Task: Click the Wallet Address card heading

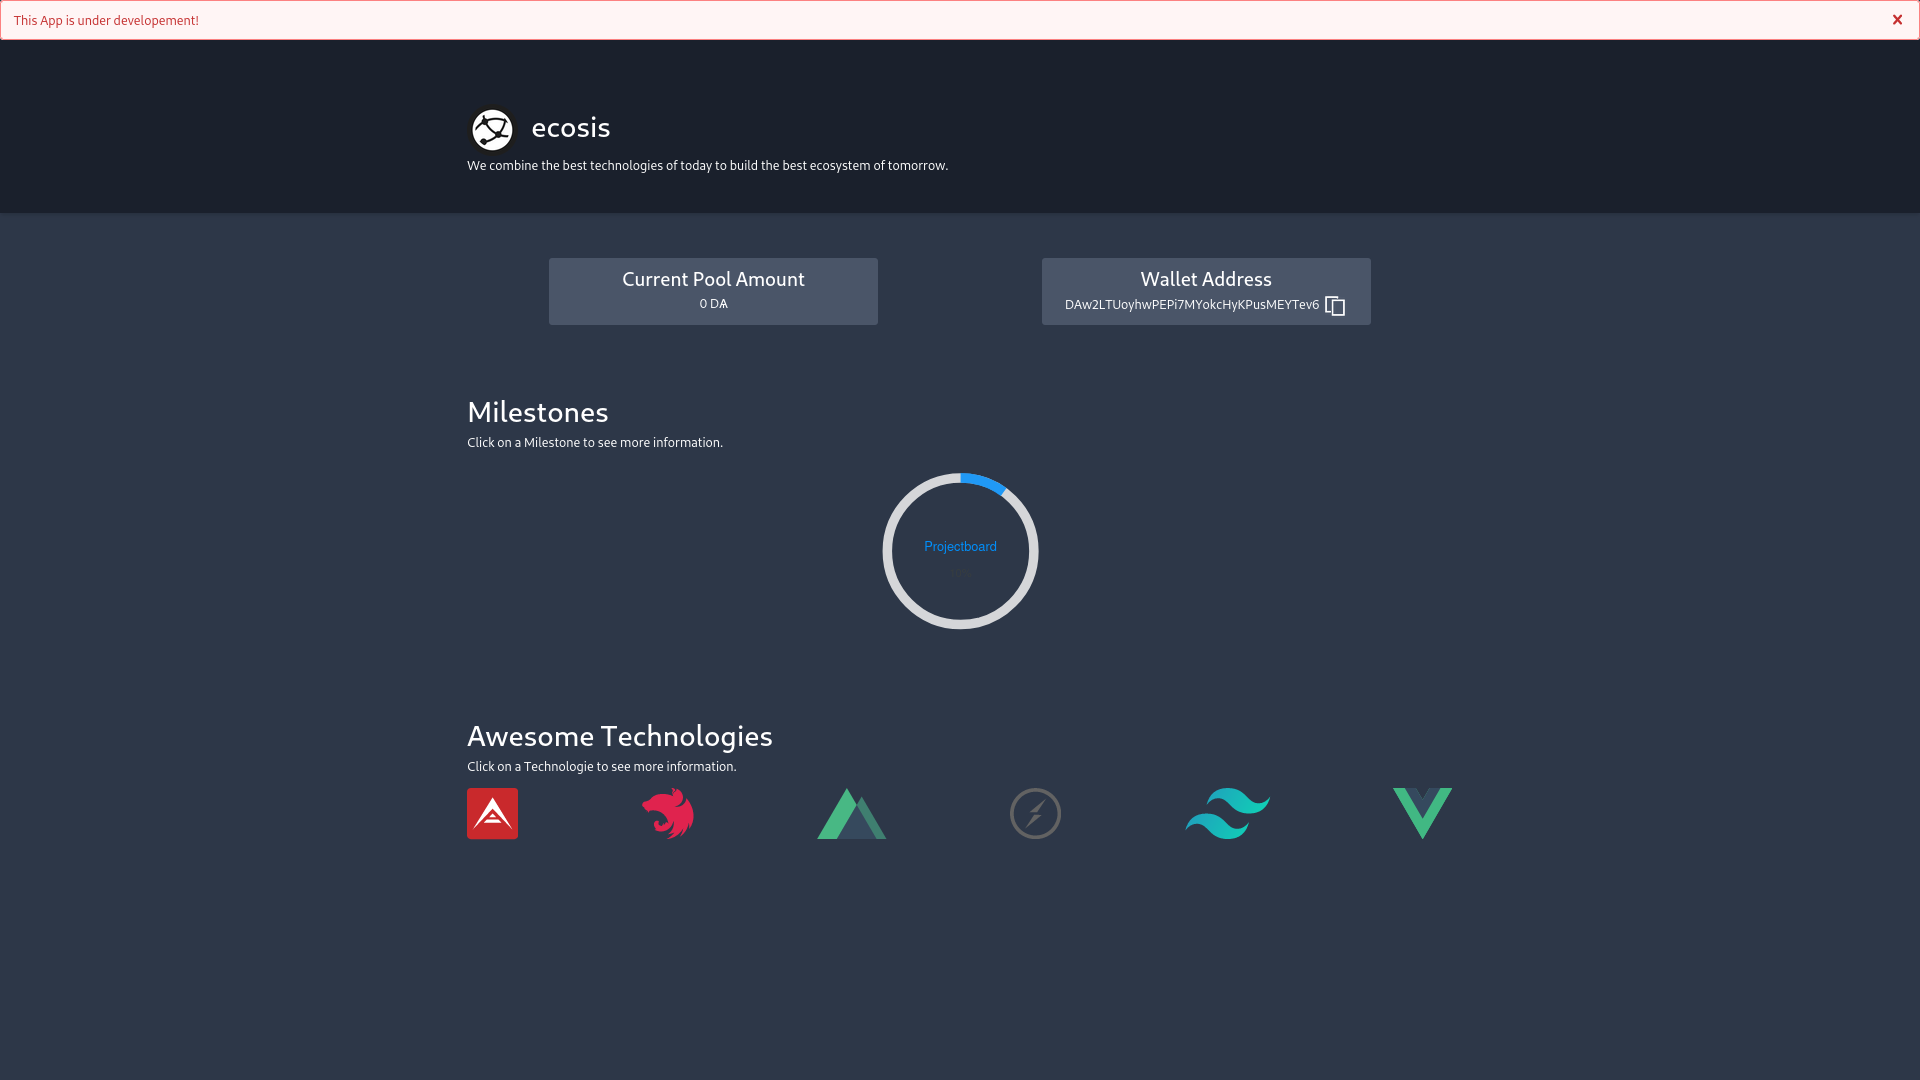Action: coord(1206,280)
